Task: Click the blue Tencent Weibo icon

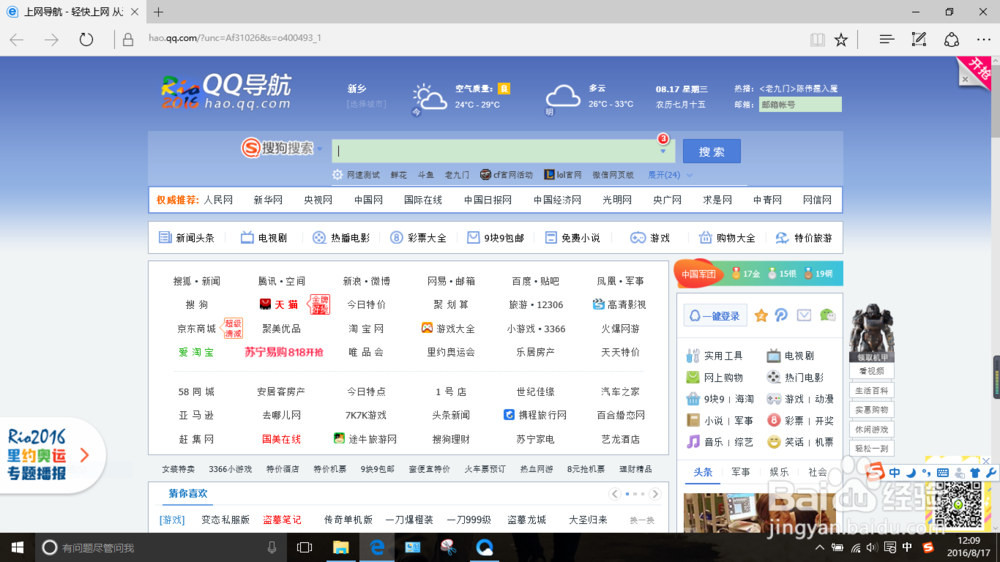Action: (781, 315)
